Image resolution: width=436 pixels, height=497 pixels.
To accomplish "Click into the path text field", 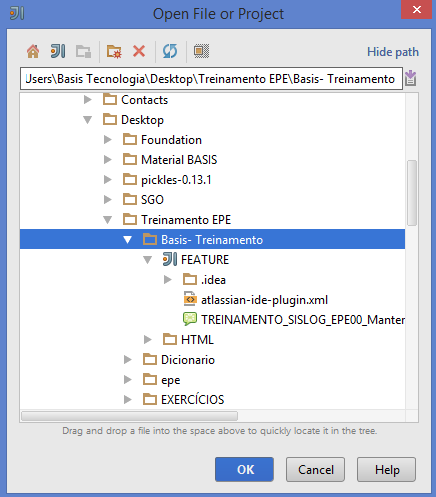I will pos(211,79).
